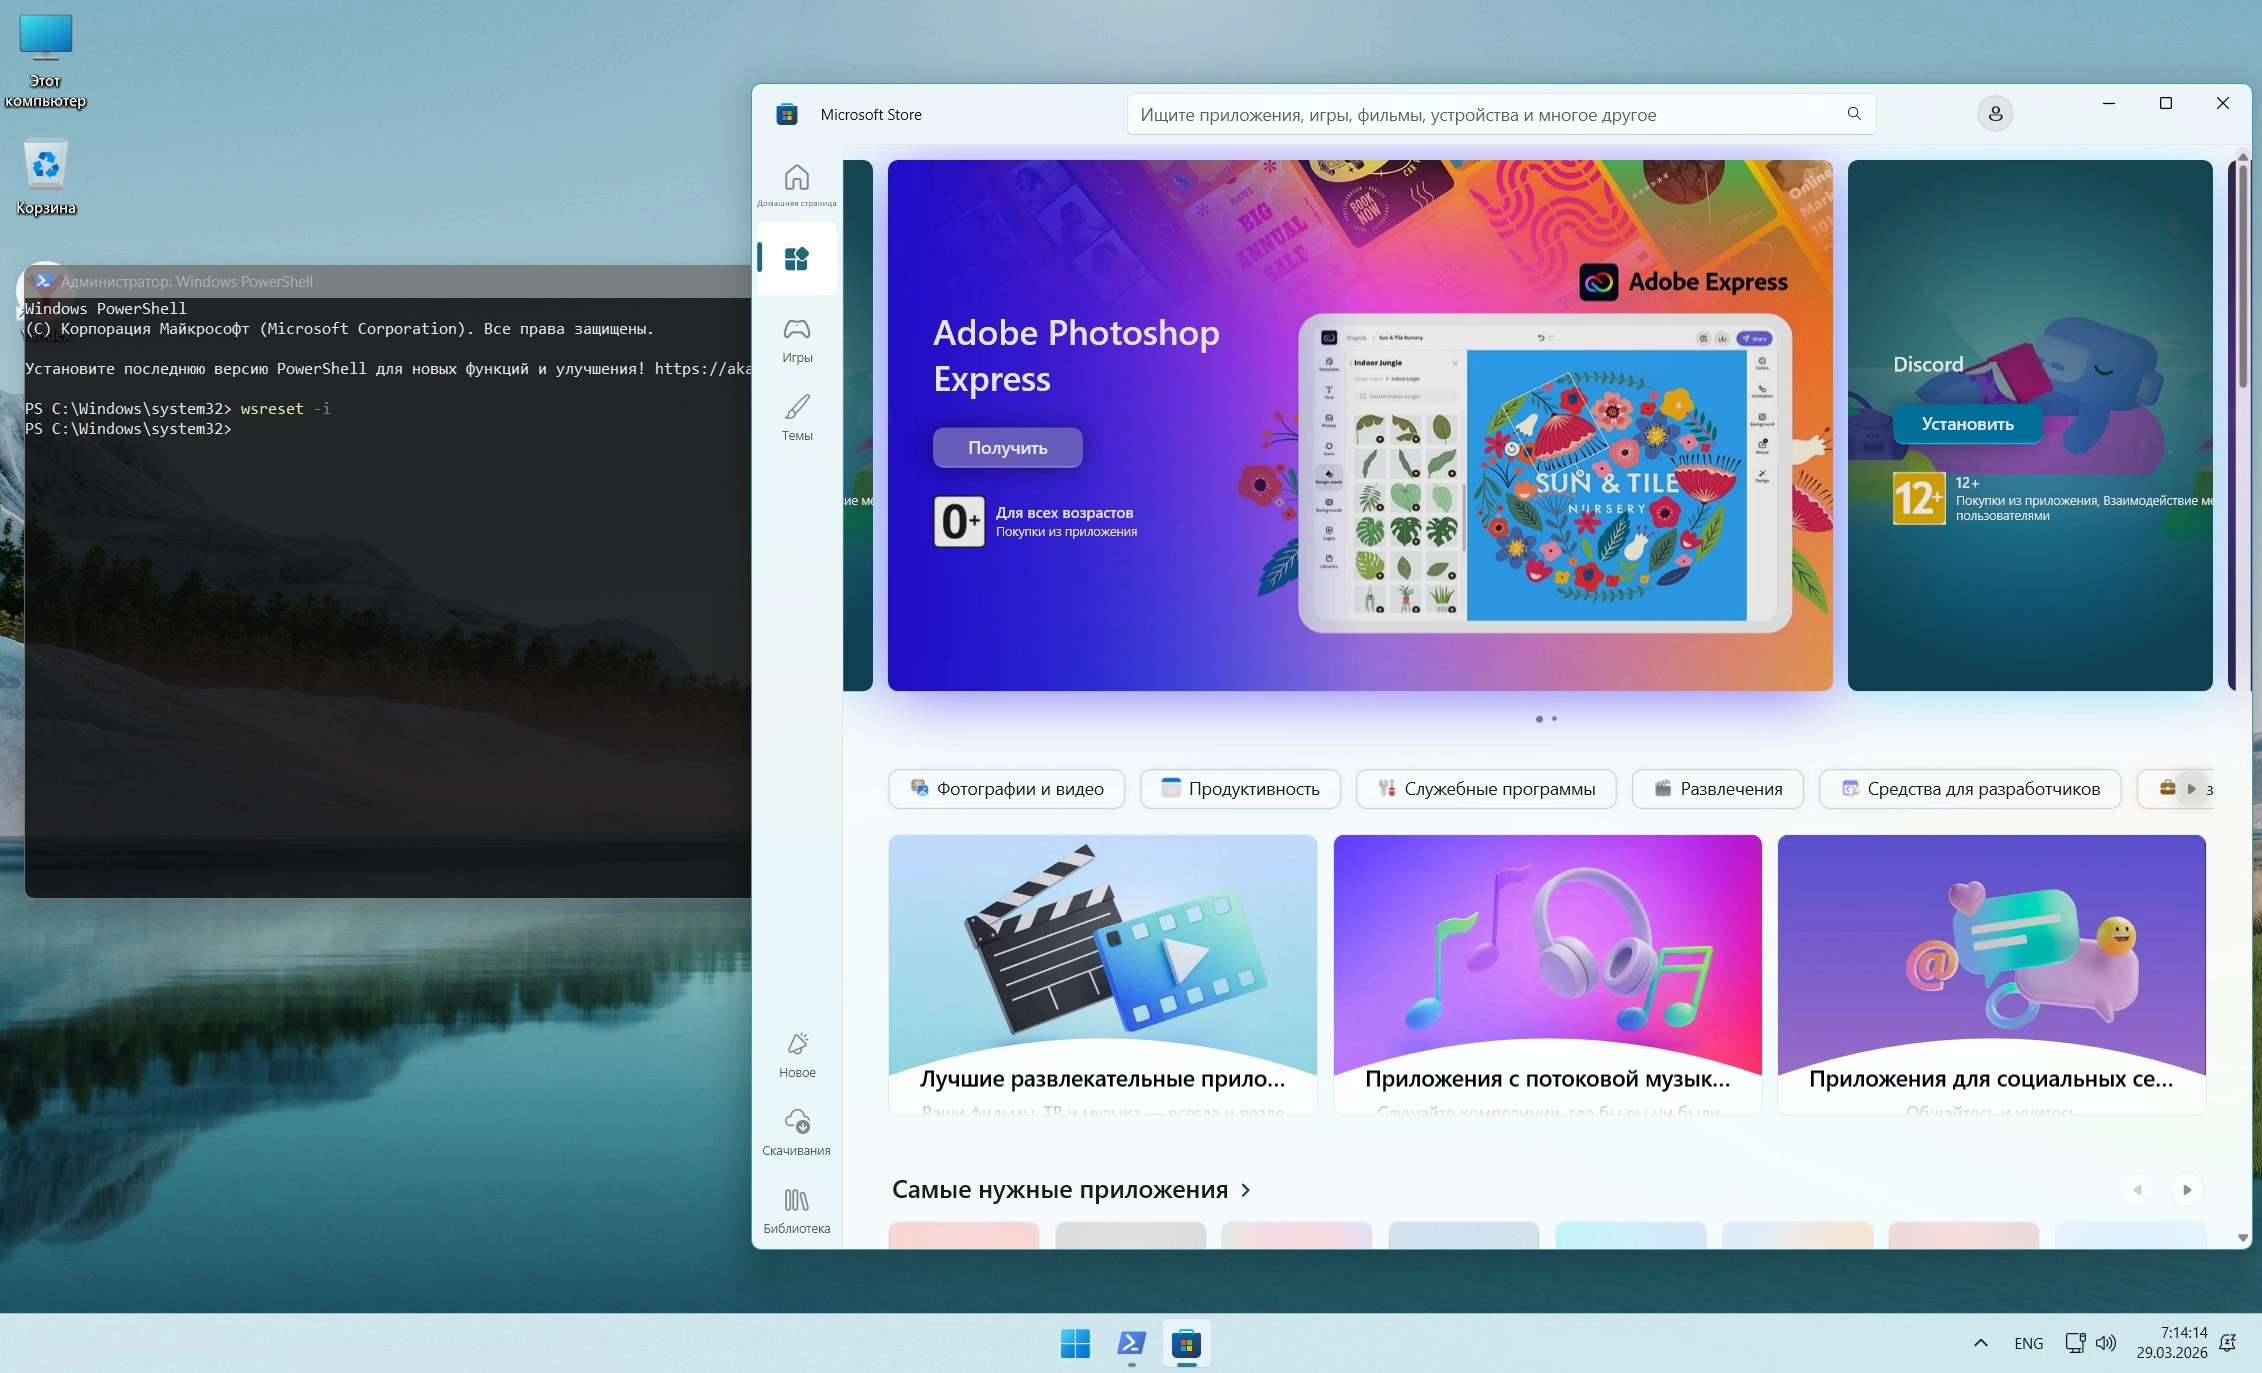Open the Библиотека (Library) section

coord(796,1210)
